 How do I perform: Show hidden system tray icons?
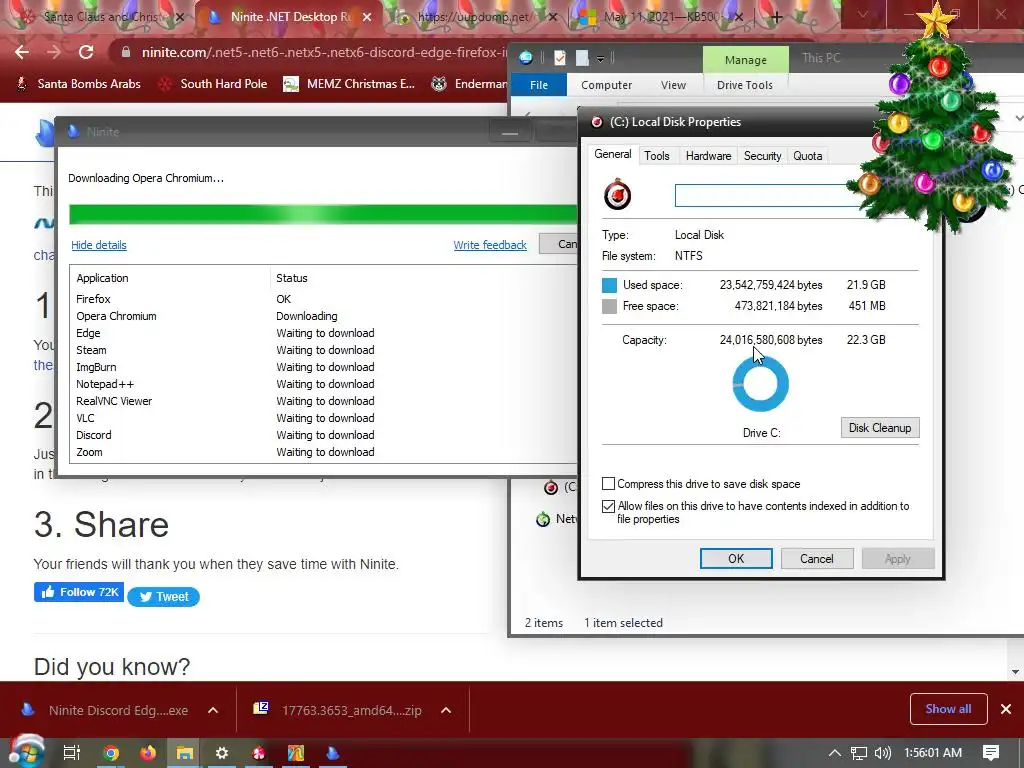pyautogui.click(x=834, y=753)
